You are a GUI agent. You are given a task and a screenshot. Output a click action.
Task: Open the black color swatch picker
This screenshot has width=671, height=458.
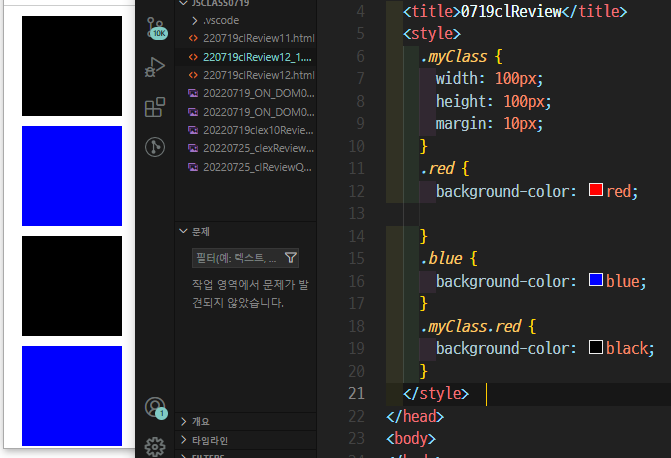[x=596, y=347]
